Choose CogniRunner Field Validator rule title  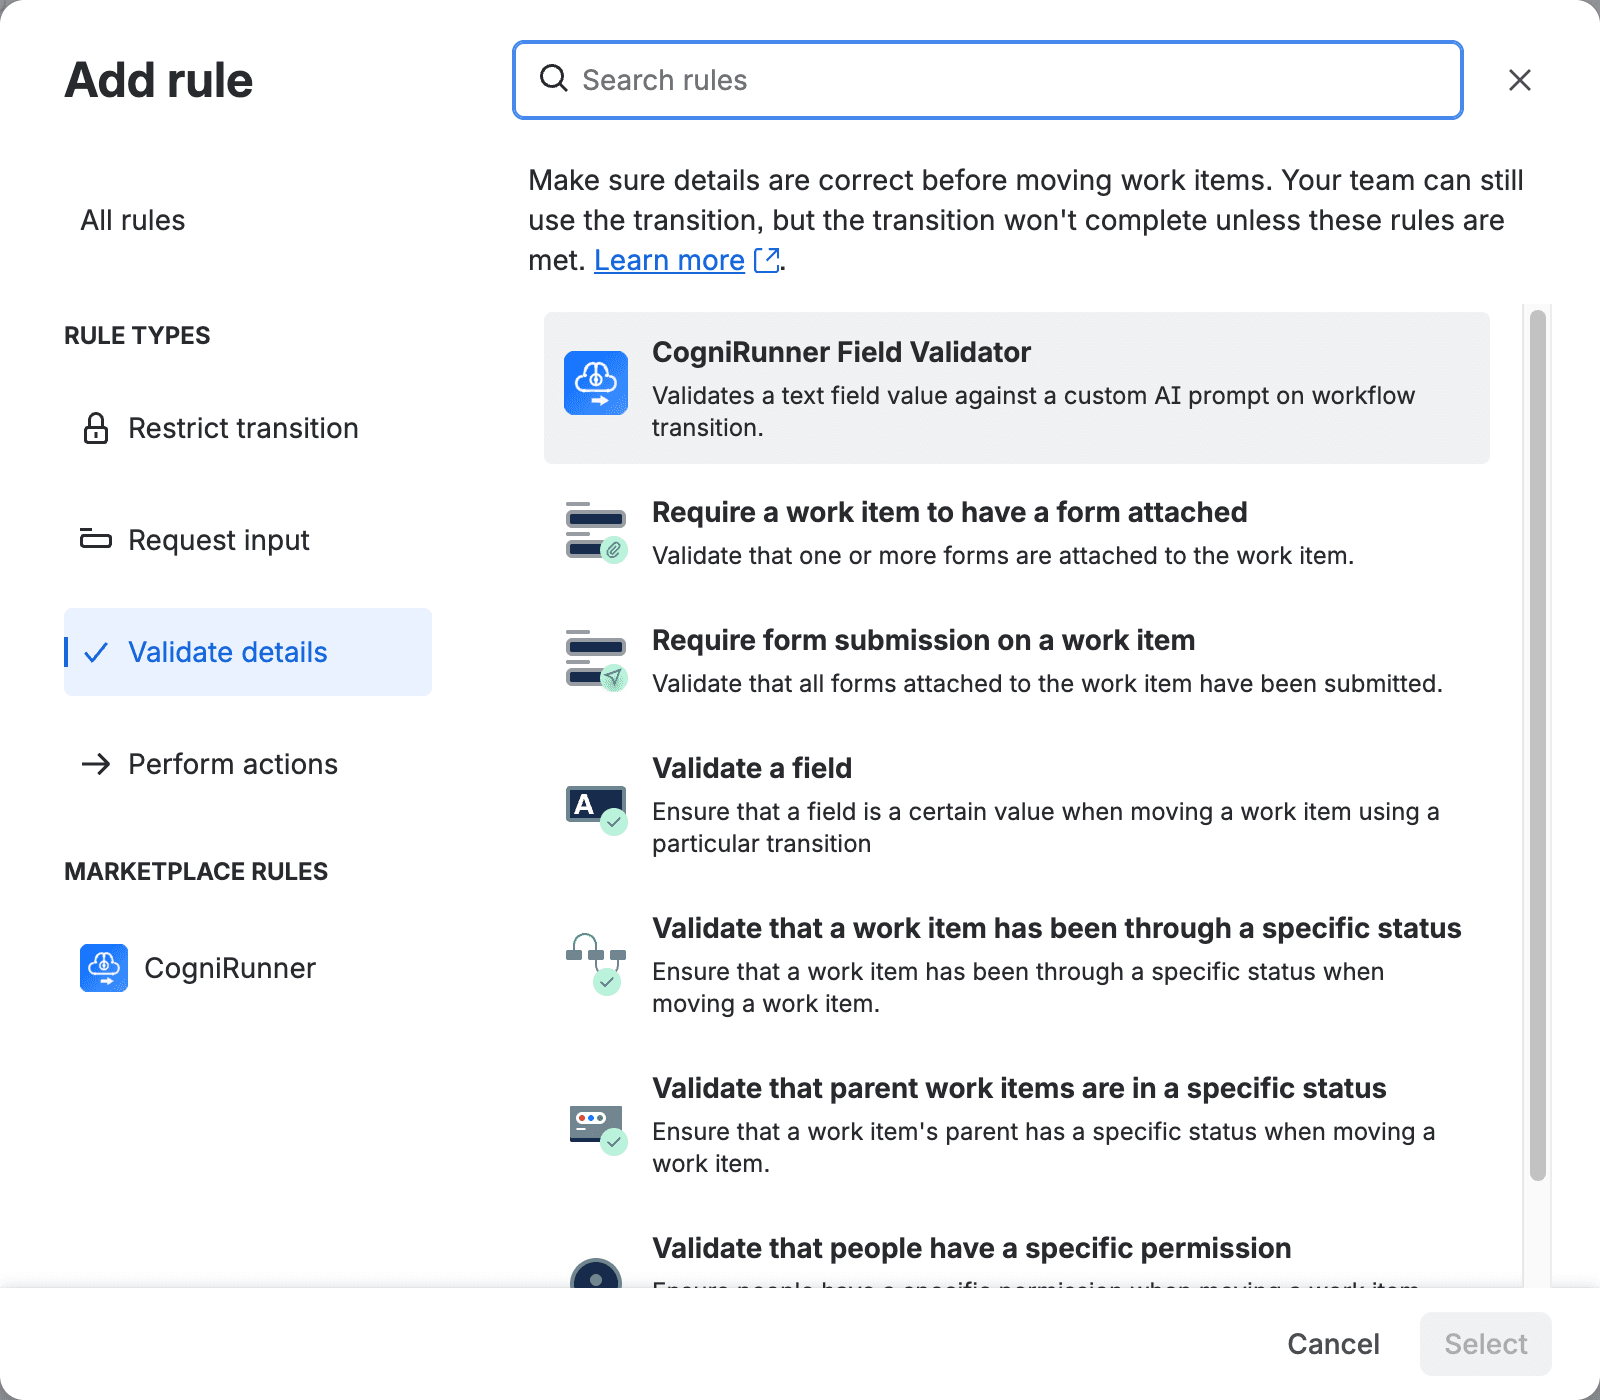[841, 352]
